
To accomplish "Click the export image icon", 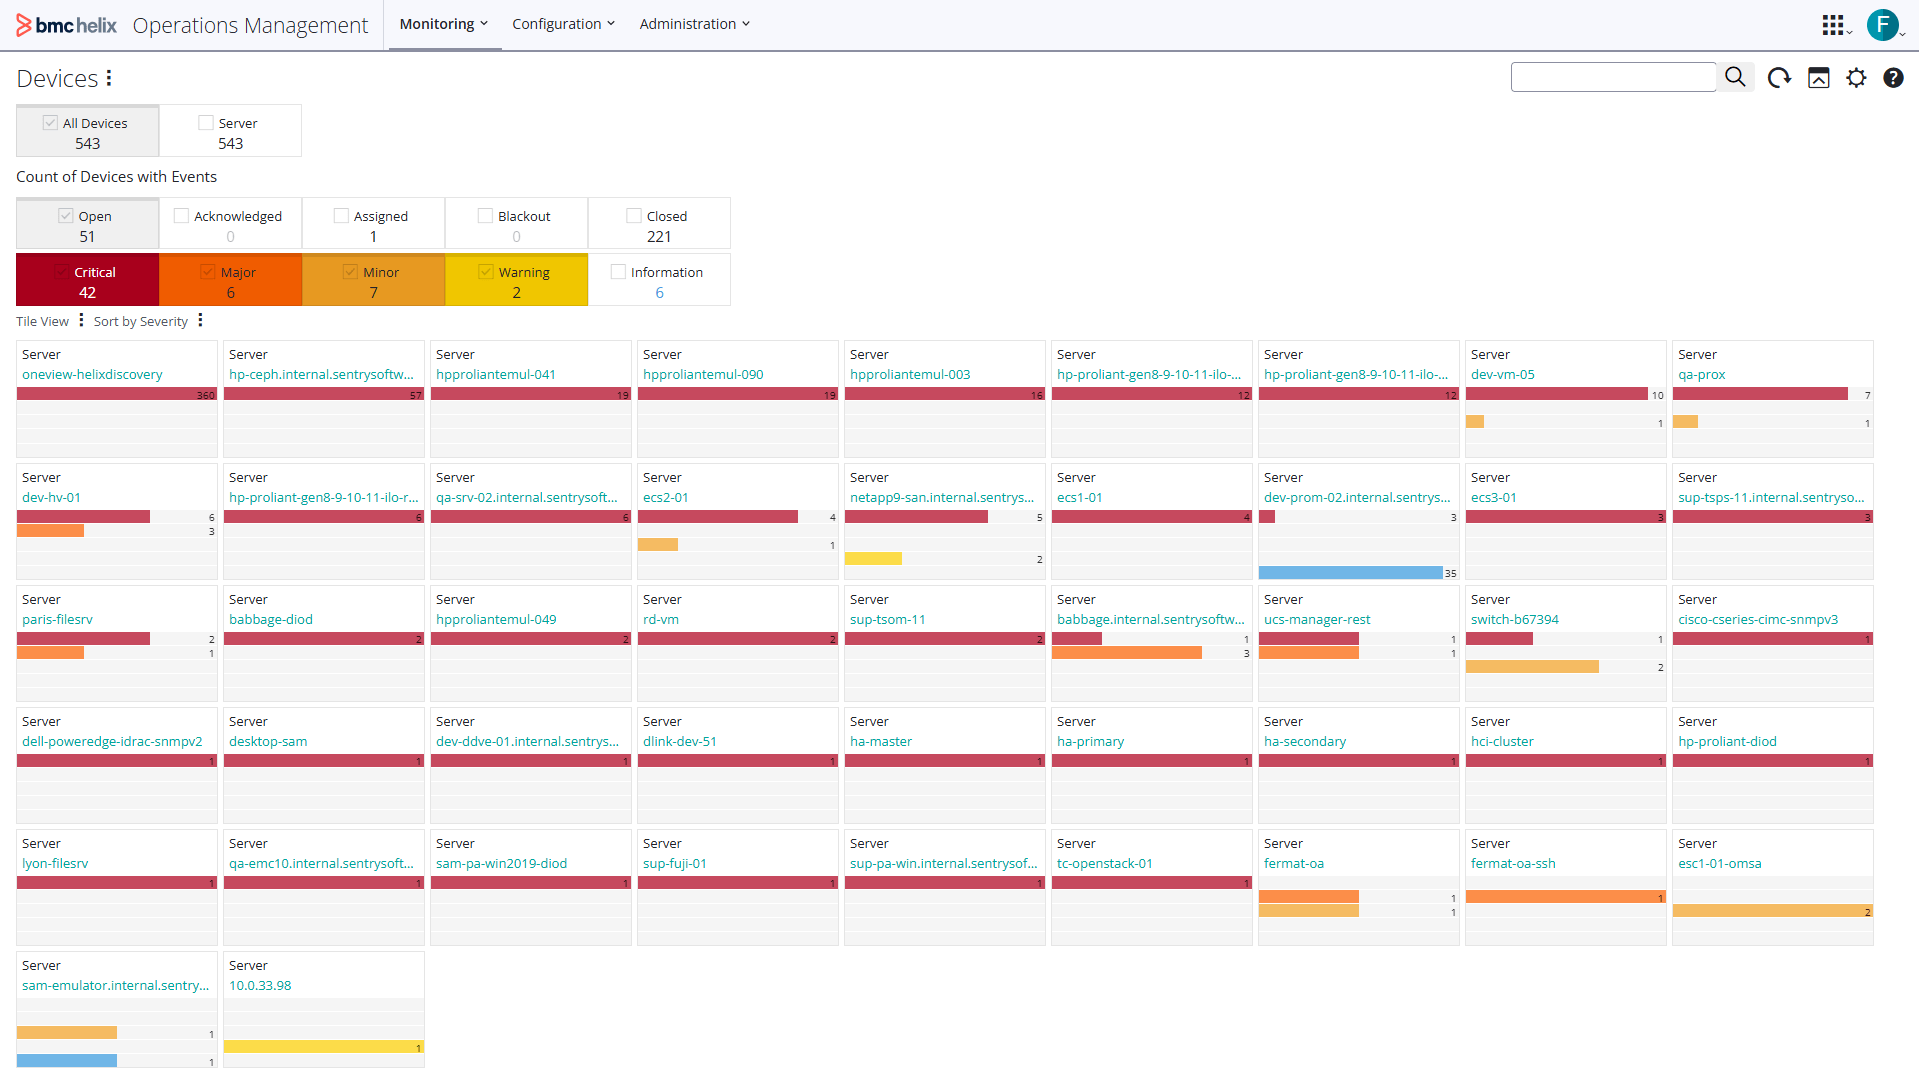I will 1818,78.
